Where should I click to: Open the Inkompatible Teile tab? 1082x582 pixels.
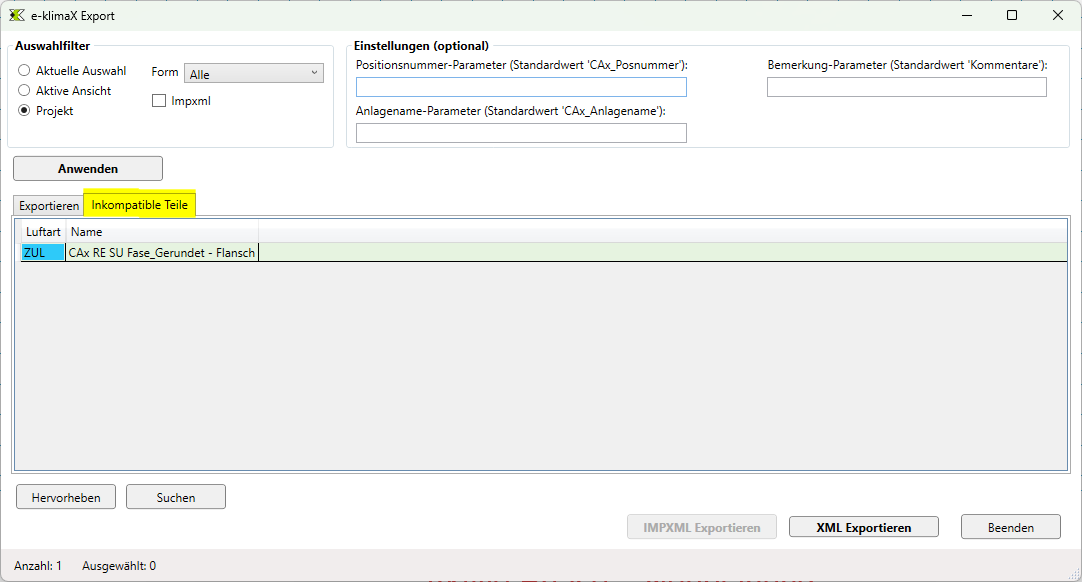click(139, 205)
